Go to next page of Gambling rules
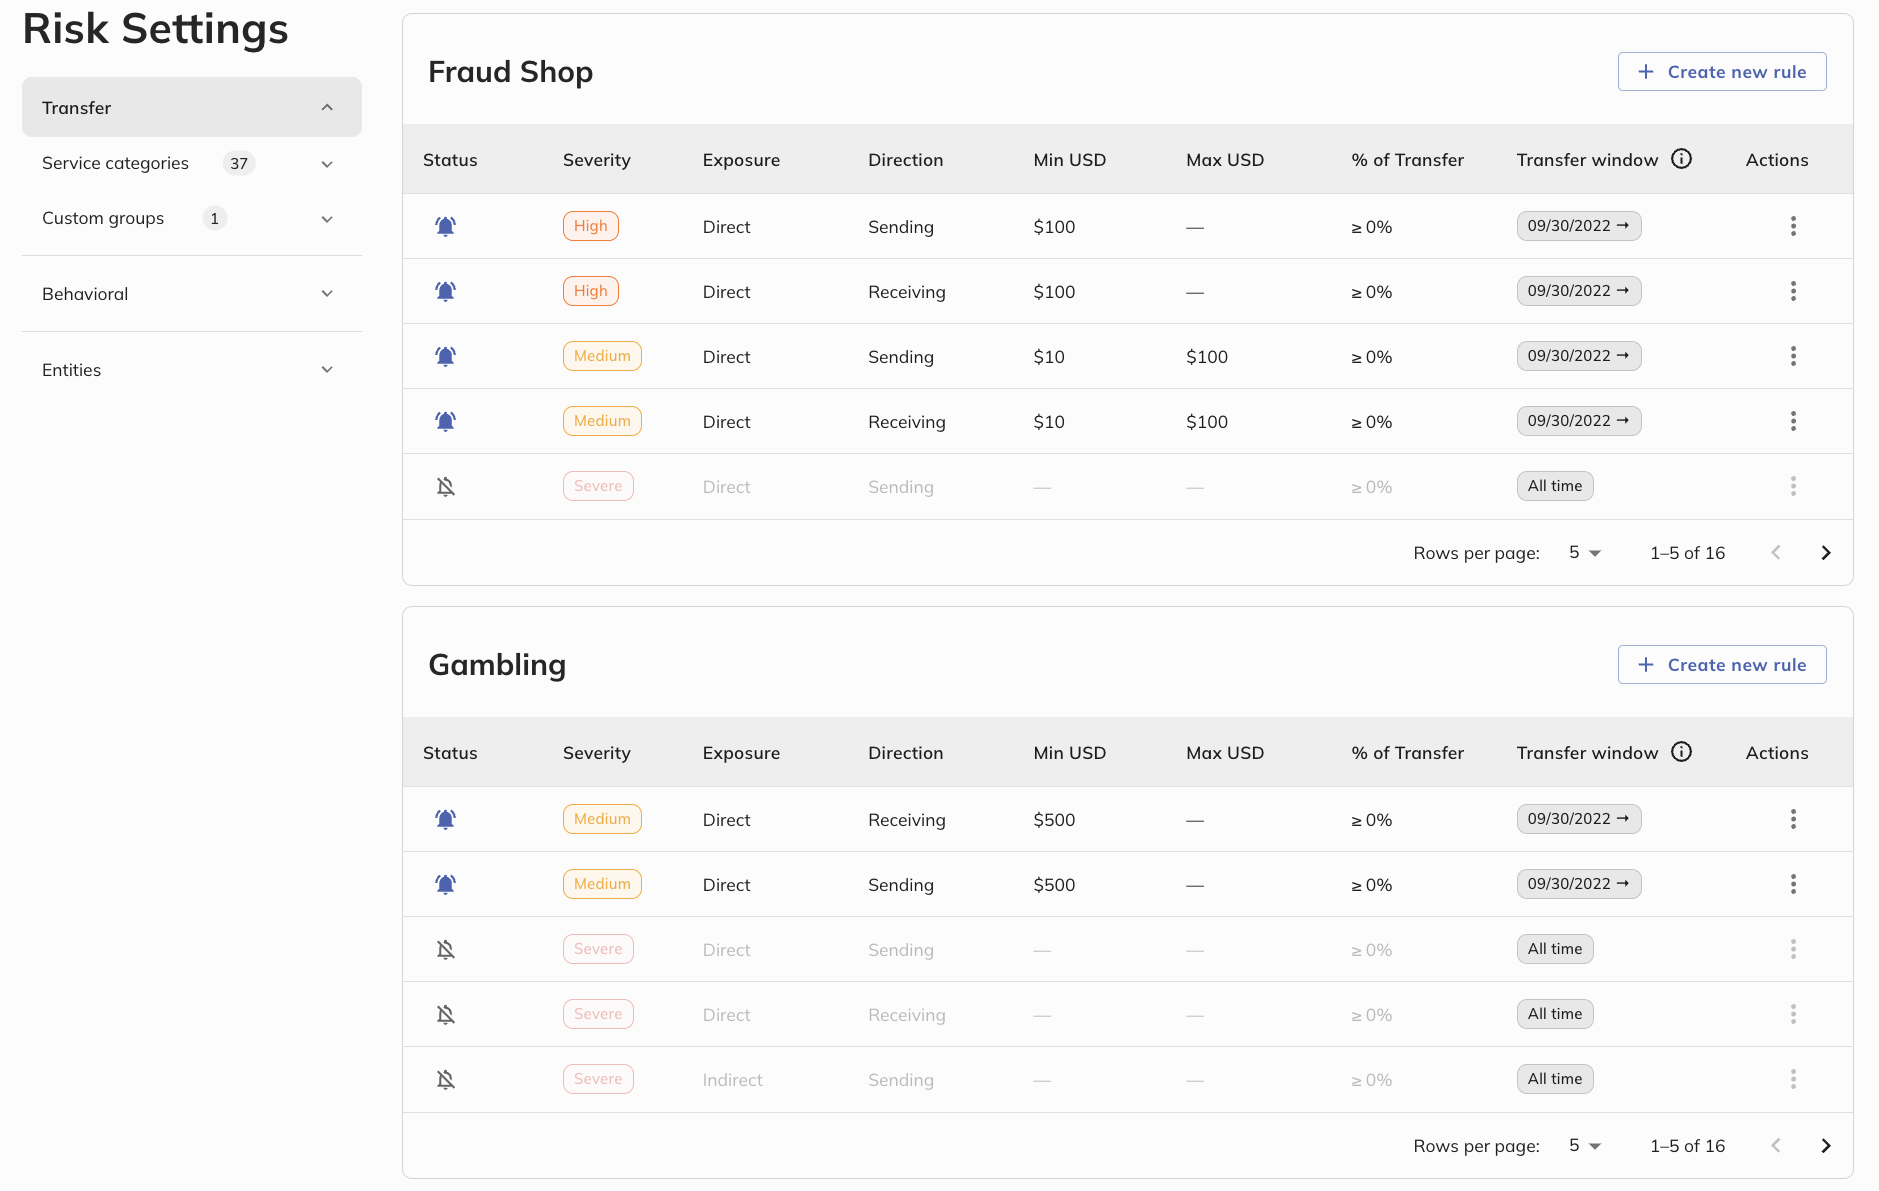 pos(1825,1146)
